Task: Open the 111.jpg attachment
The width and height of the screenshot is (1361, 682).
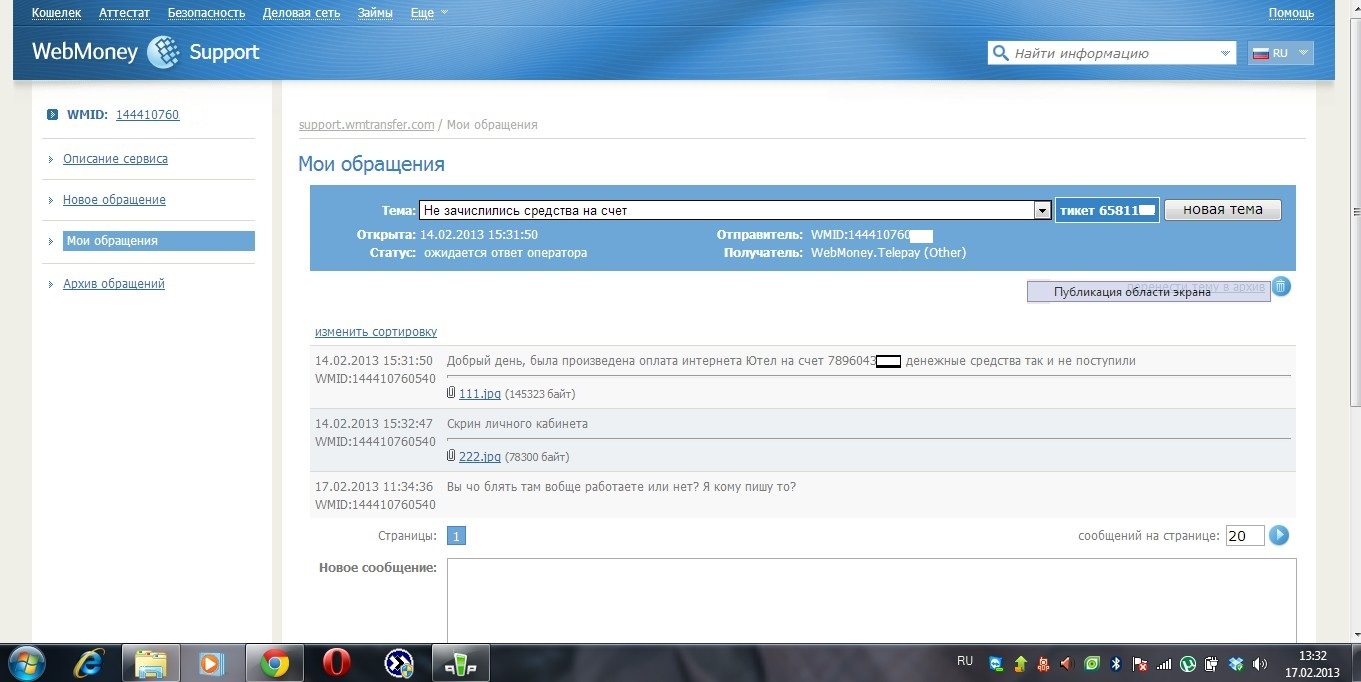Action: pos(480,394)
